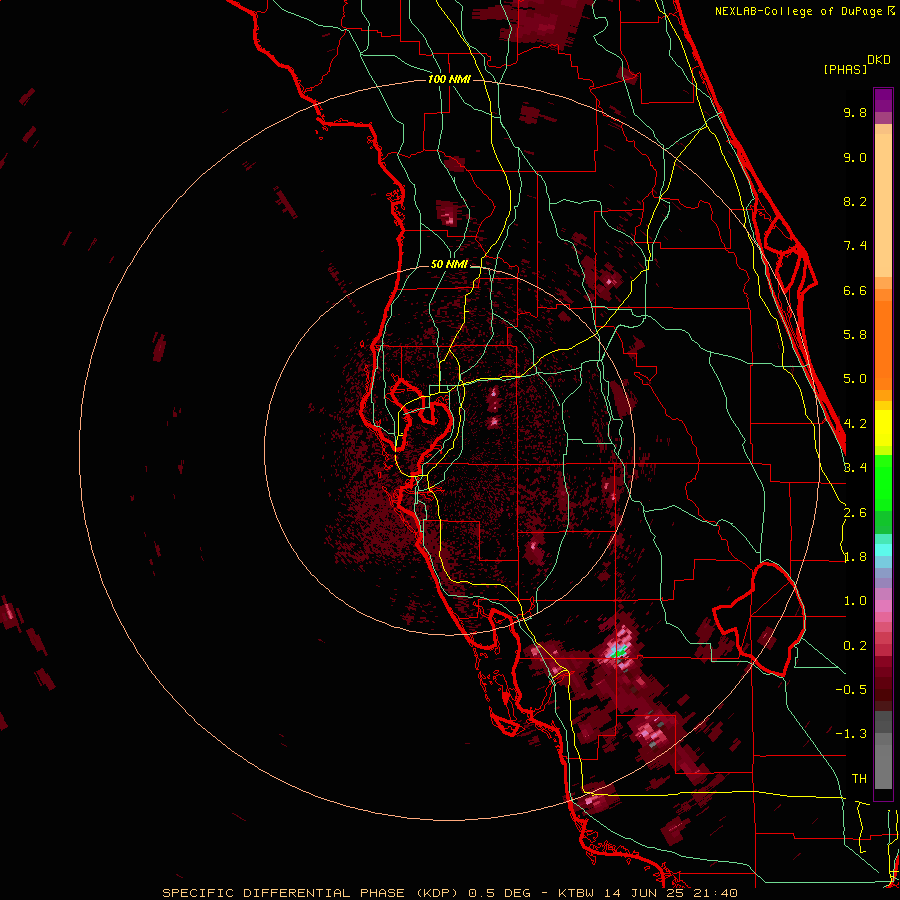This screenshot has width=900, height=900.
Task: Select the 3.4 scale value
Action: point(855,468)
